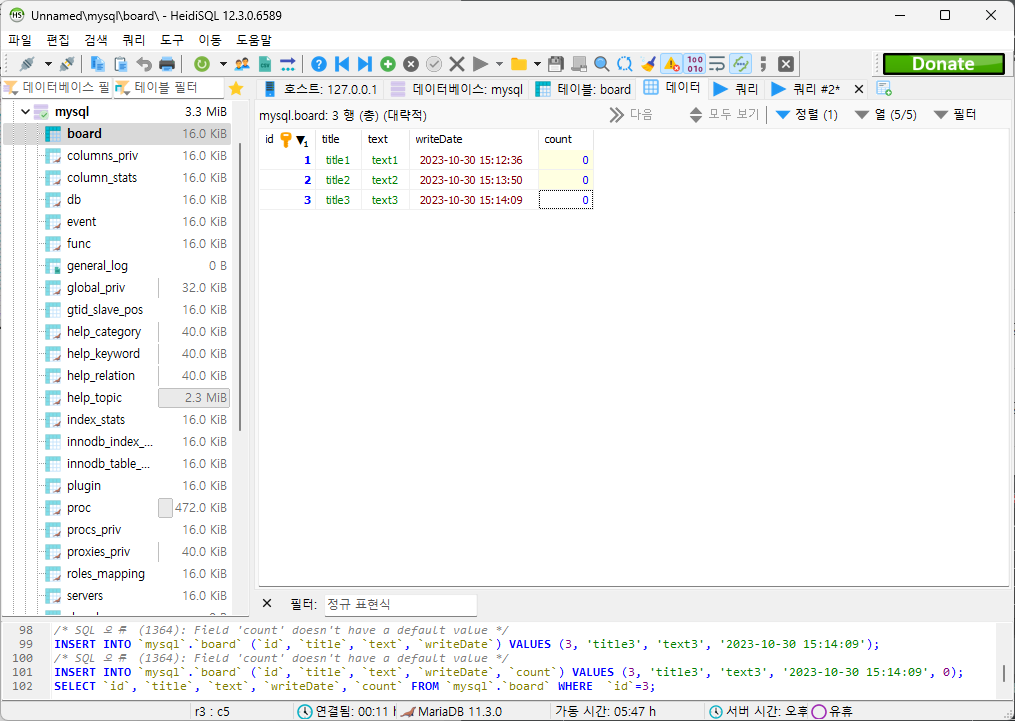Open the 정렬 (1) sort dropdown
Viewport: 1015px width, 721px height.
[x=807, y=115]
